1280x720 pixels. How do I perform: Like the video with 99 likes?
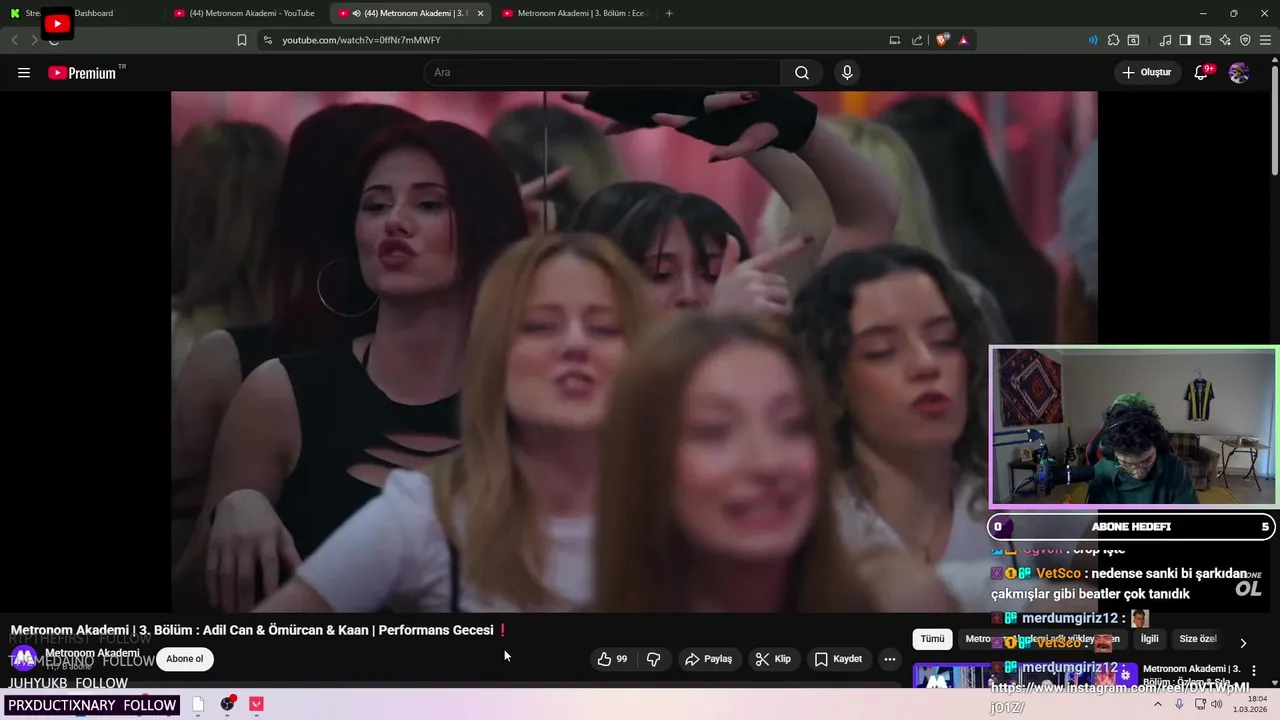[612, 659]
